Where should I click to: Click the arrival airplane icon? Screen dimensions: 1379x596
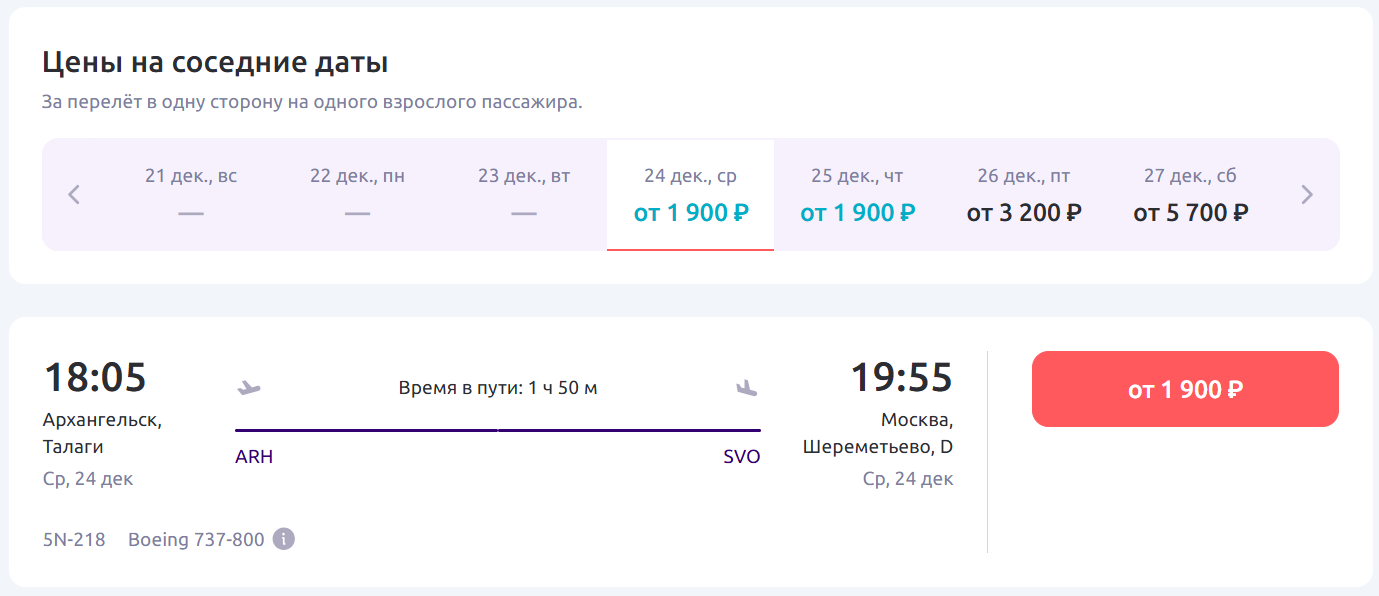click(x=746, y=387)
